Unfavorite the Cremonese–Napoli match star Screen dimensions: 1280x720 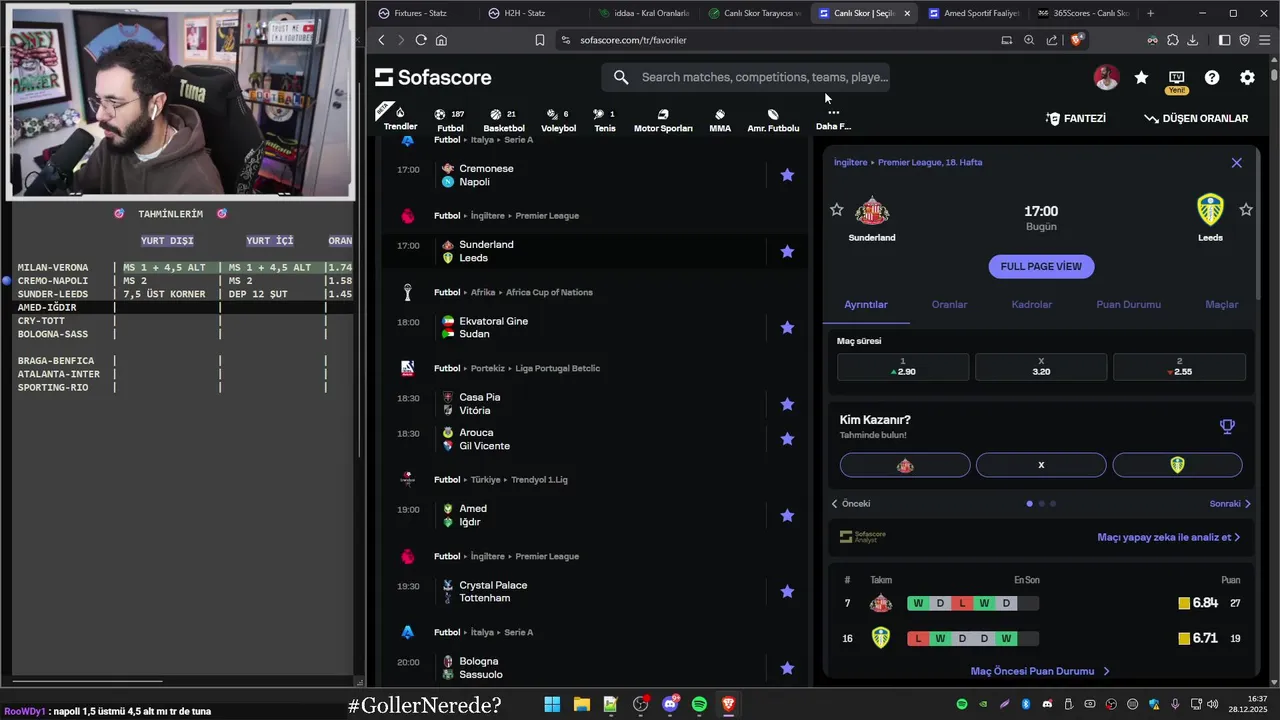click(787, 175)
